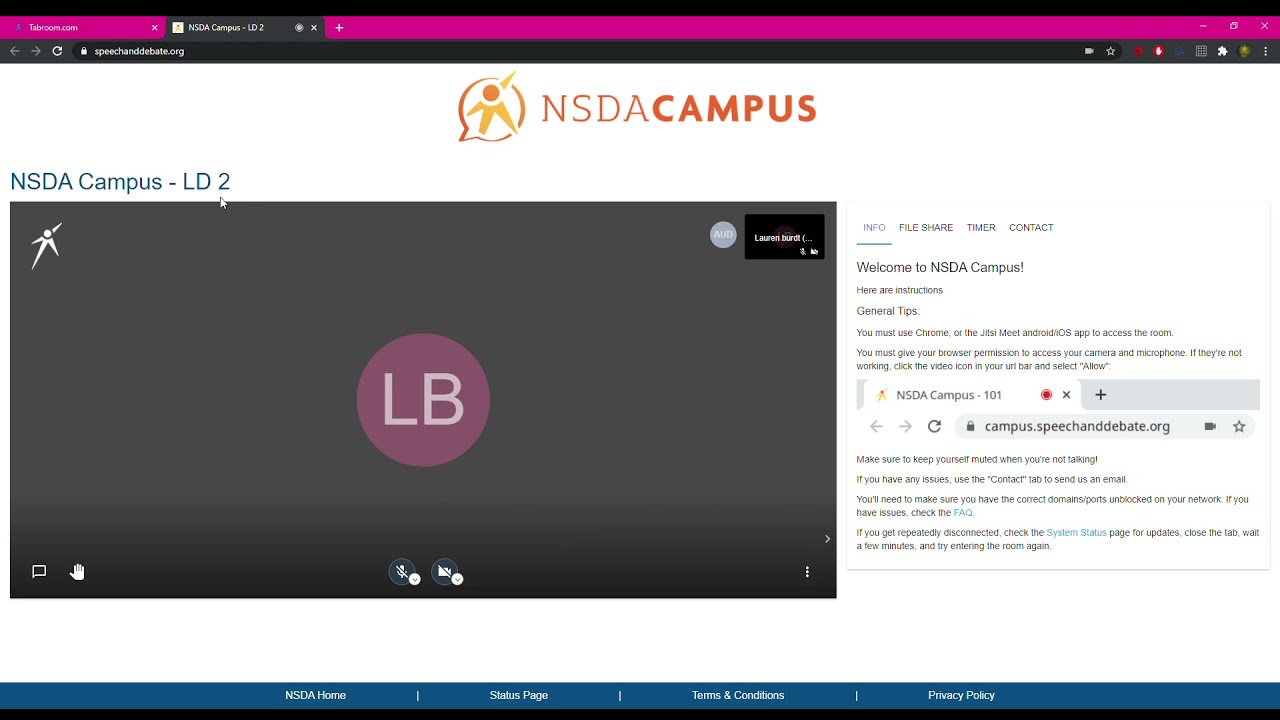Open the System Status link
This screenshot has height=720, width=1280.
(1076, 533)
